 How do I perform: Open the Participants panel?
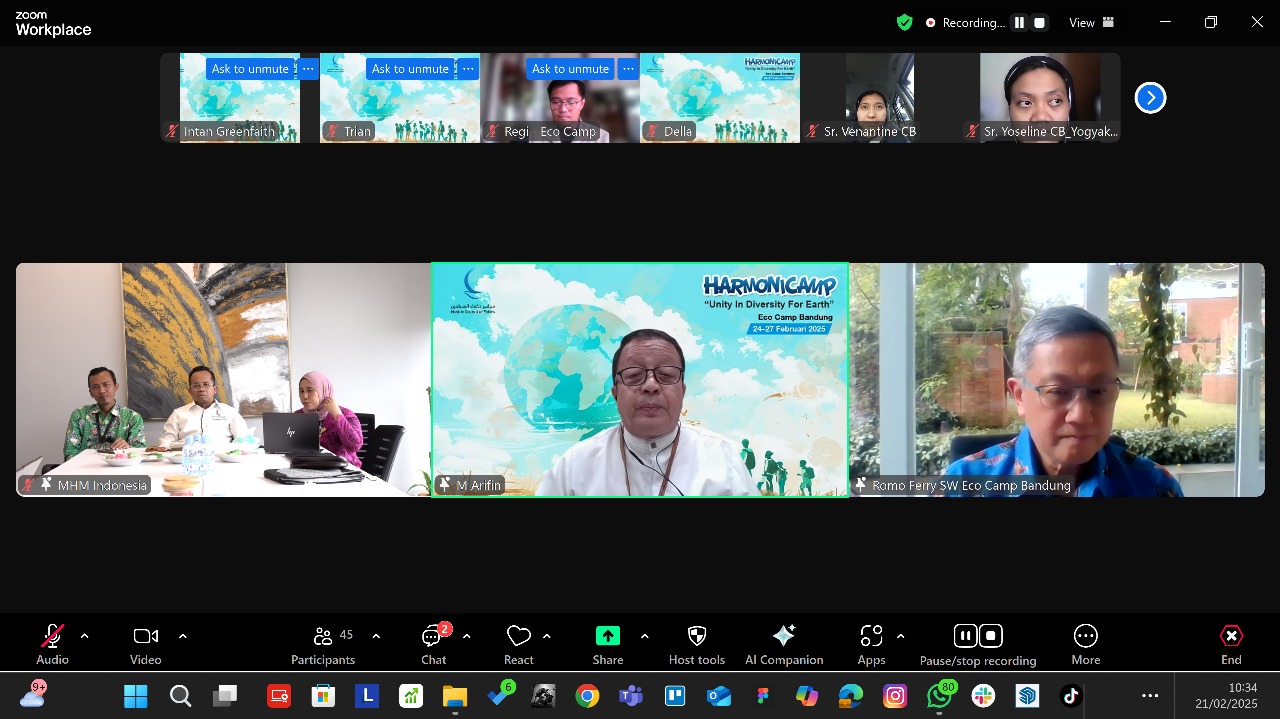[x=323, y=644]
